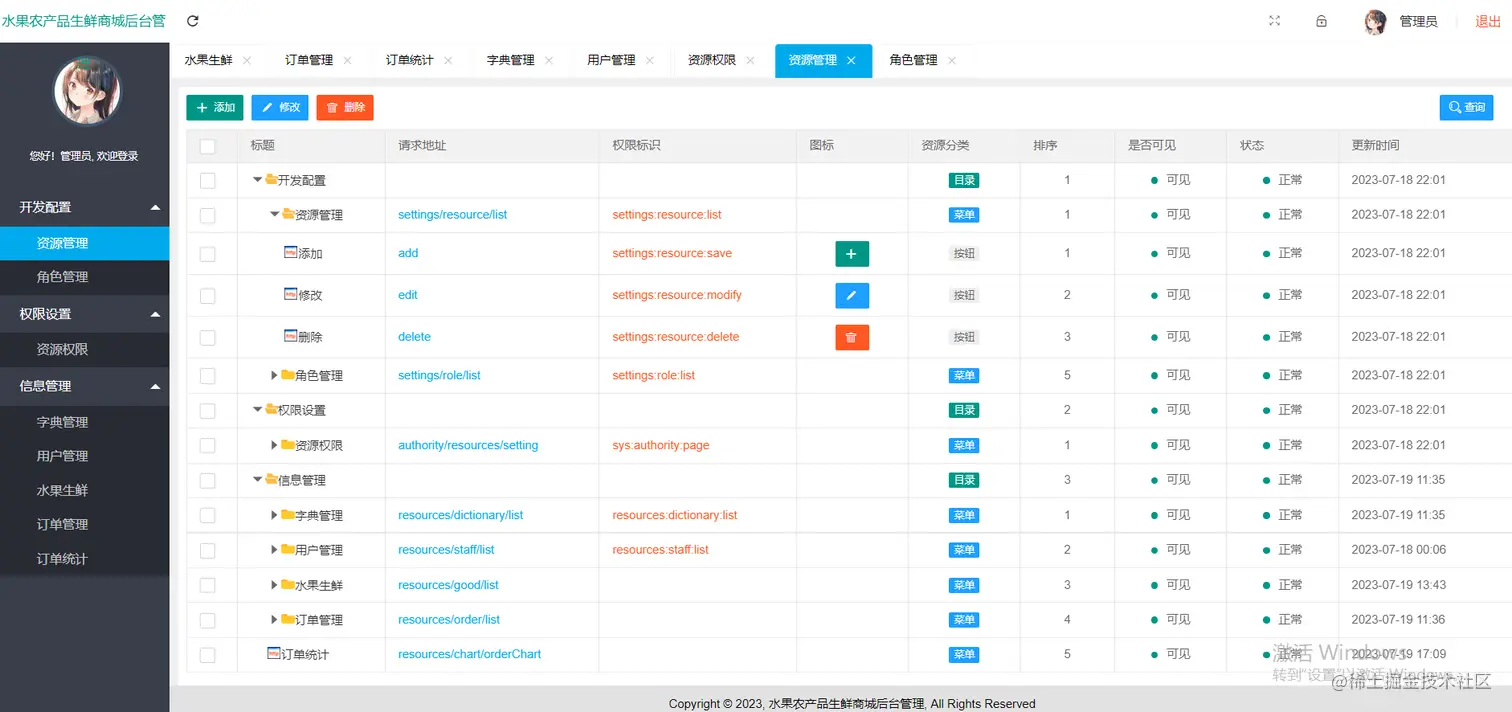Close the 订单统计 tab with its X
Screen dimensions: 1512x712
click(x=448, y=60)
